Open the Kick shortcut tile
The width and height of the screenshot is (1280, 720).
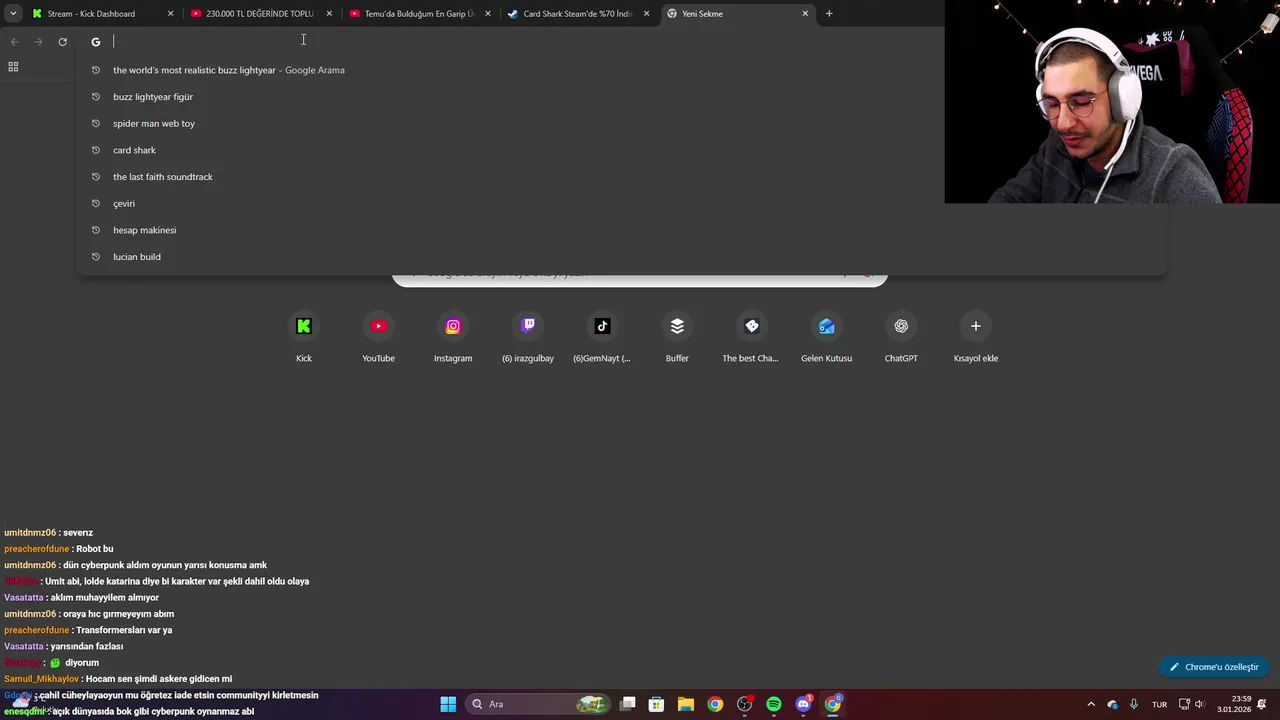tap(304, 338)
